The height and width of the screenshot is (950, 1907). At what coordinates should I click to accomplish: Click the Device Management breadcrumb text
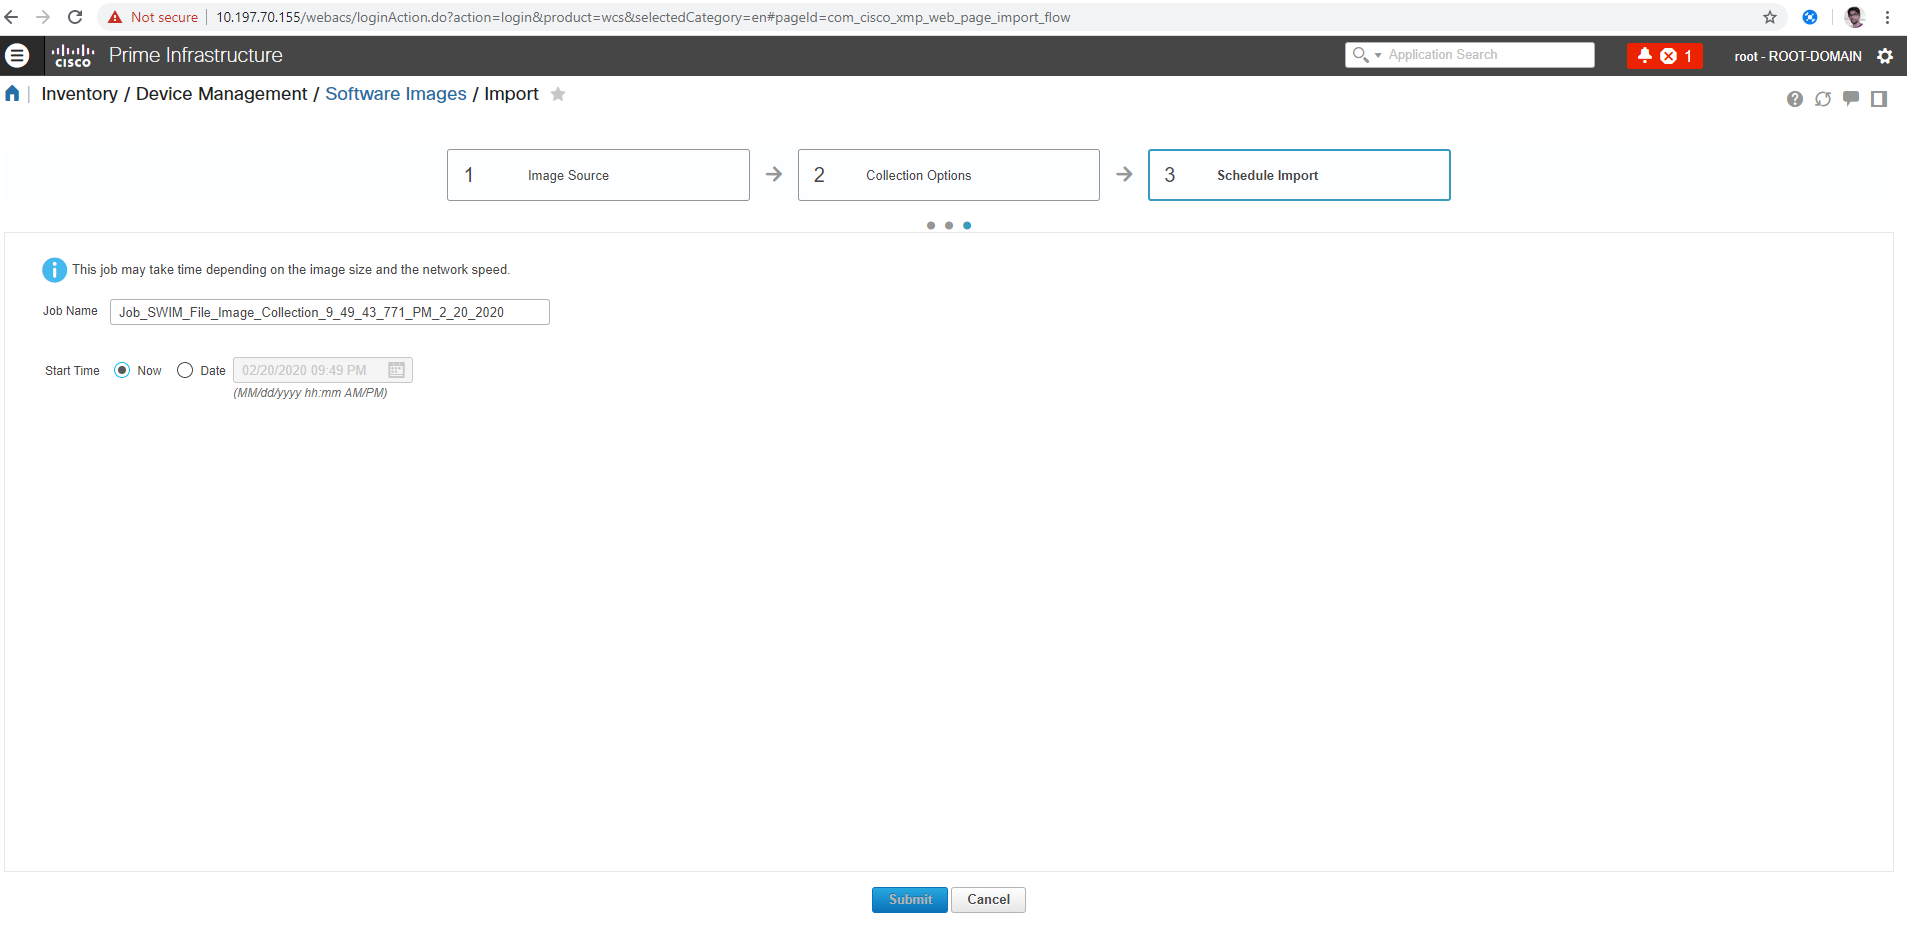[222, 94]
